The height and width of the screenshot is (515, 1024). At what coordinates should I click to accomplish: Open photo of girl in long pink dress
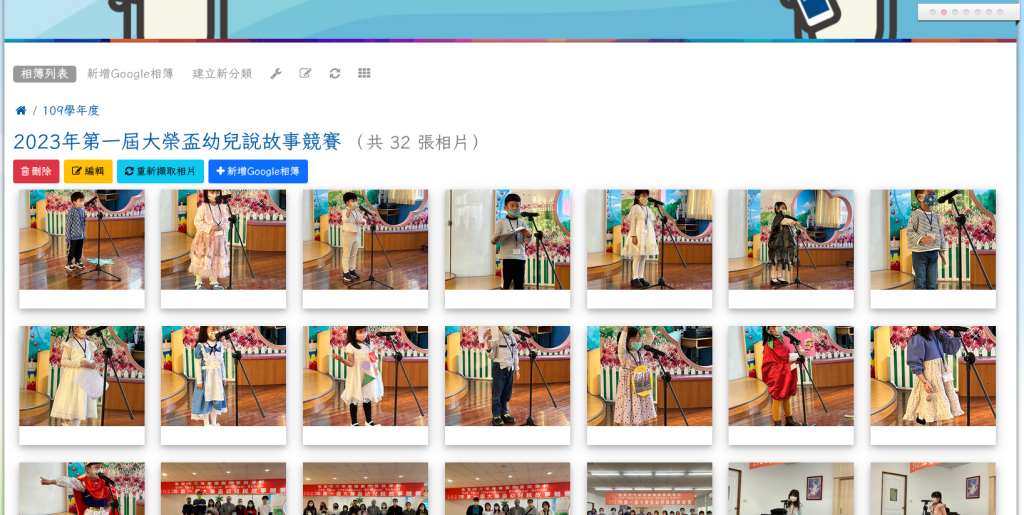pyautogui.click(x=223, y=240)
